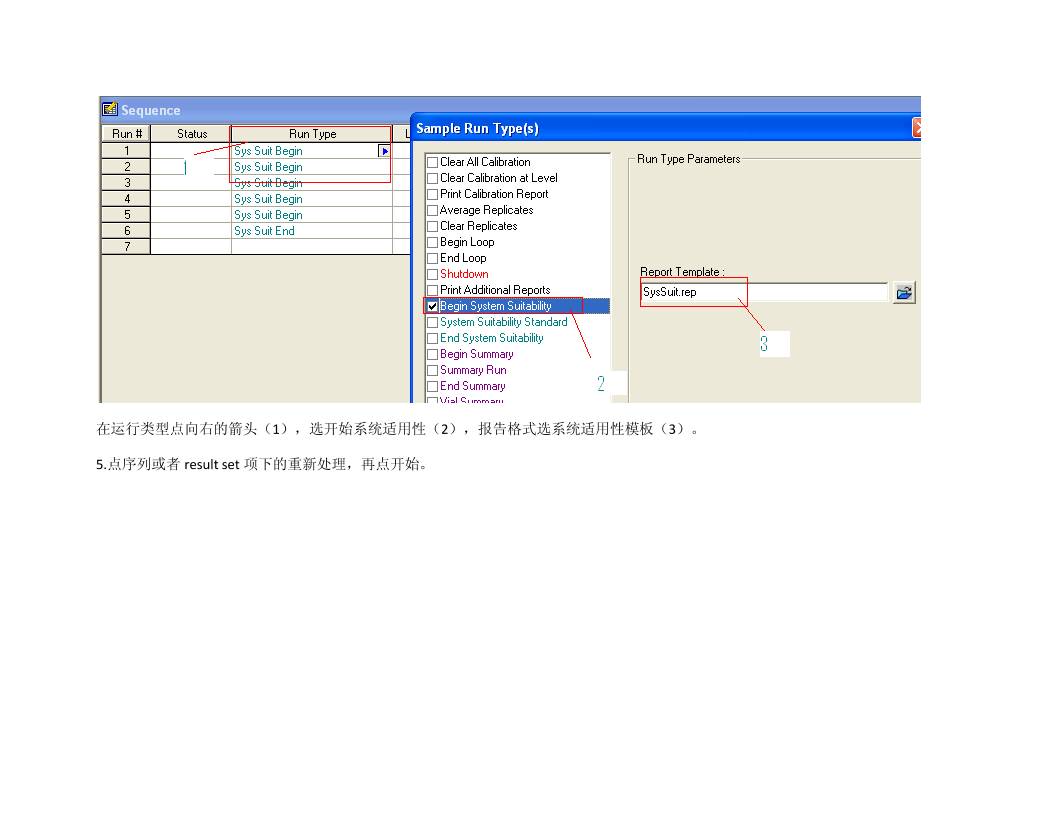Click the Status column header
This screenshot has width=1056, height=816.
point(191,134)
